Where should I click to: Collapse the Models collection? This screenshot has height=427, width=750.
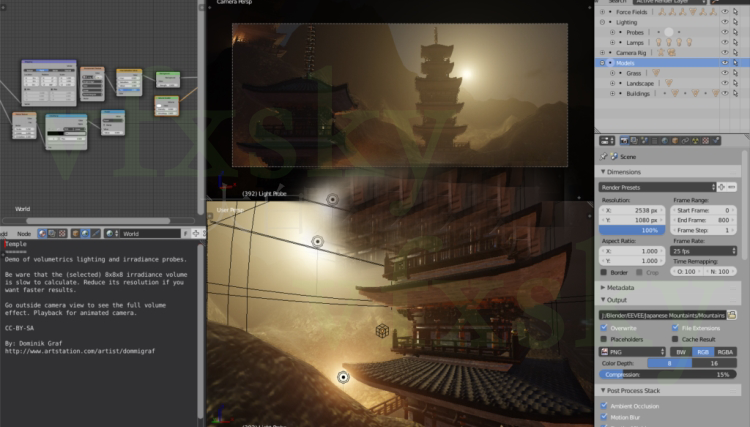click(602, 63)
